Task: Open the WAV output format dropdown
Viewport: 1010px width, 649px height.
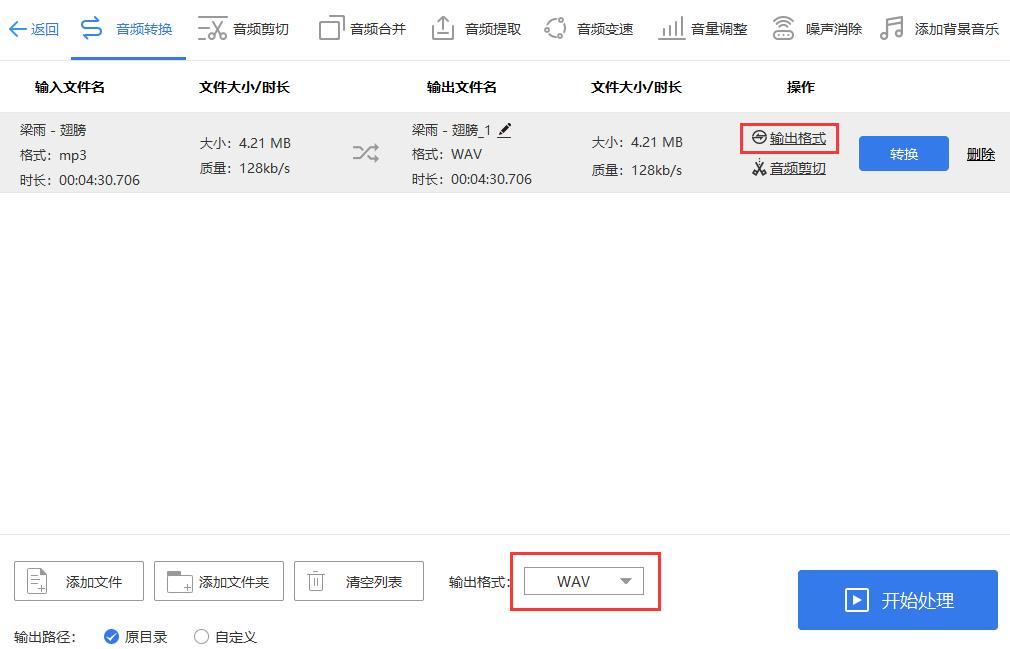Action: click(x=584, y=580)
